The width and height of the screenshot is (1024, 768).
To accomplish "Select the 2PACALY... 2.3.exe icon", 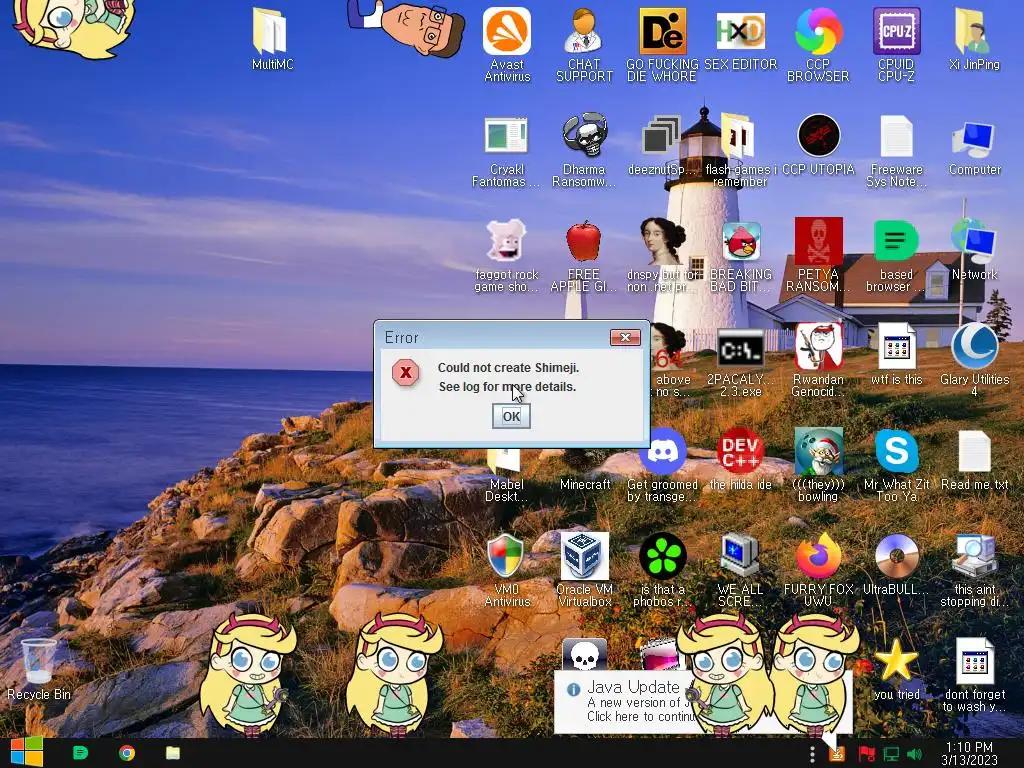I will tap(740, 361).
